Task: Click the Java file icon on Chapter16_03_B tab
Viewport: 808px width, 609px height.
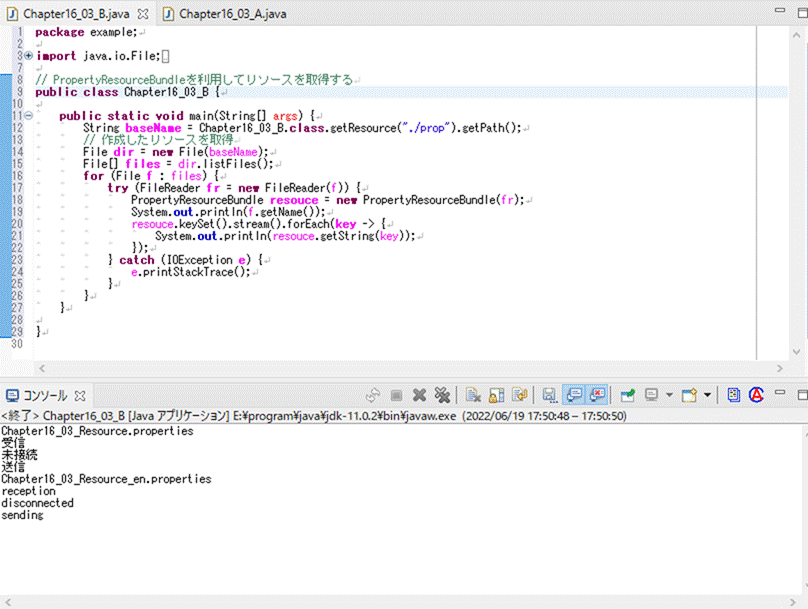Action: [12, 14]
